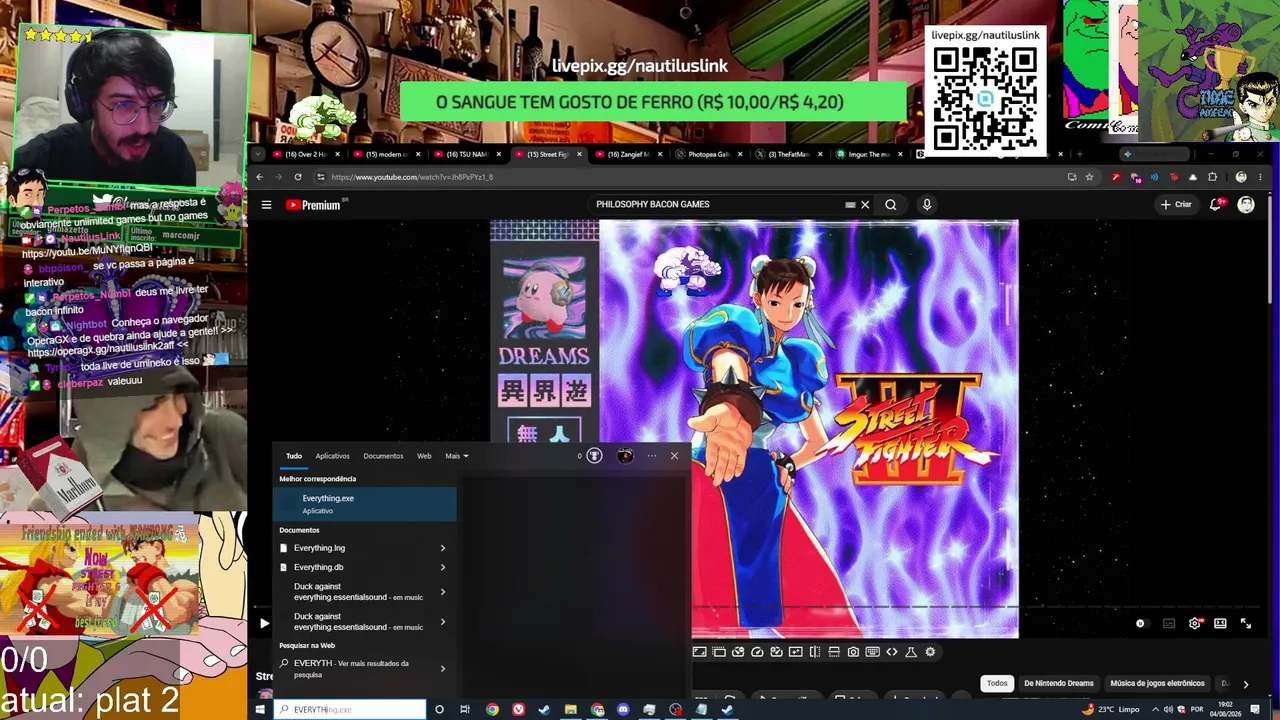Select 'Música de jogos eletrônicos' filter chip

pos(1157,684)
